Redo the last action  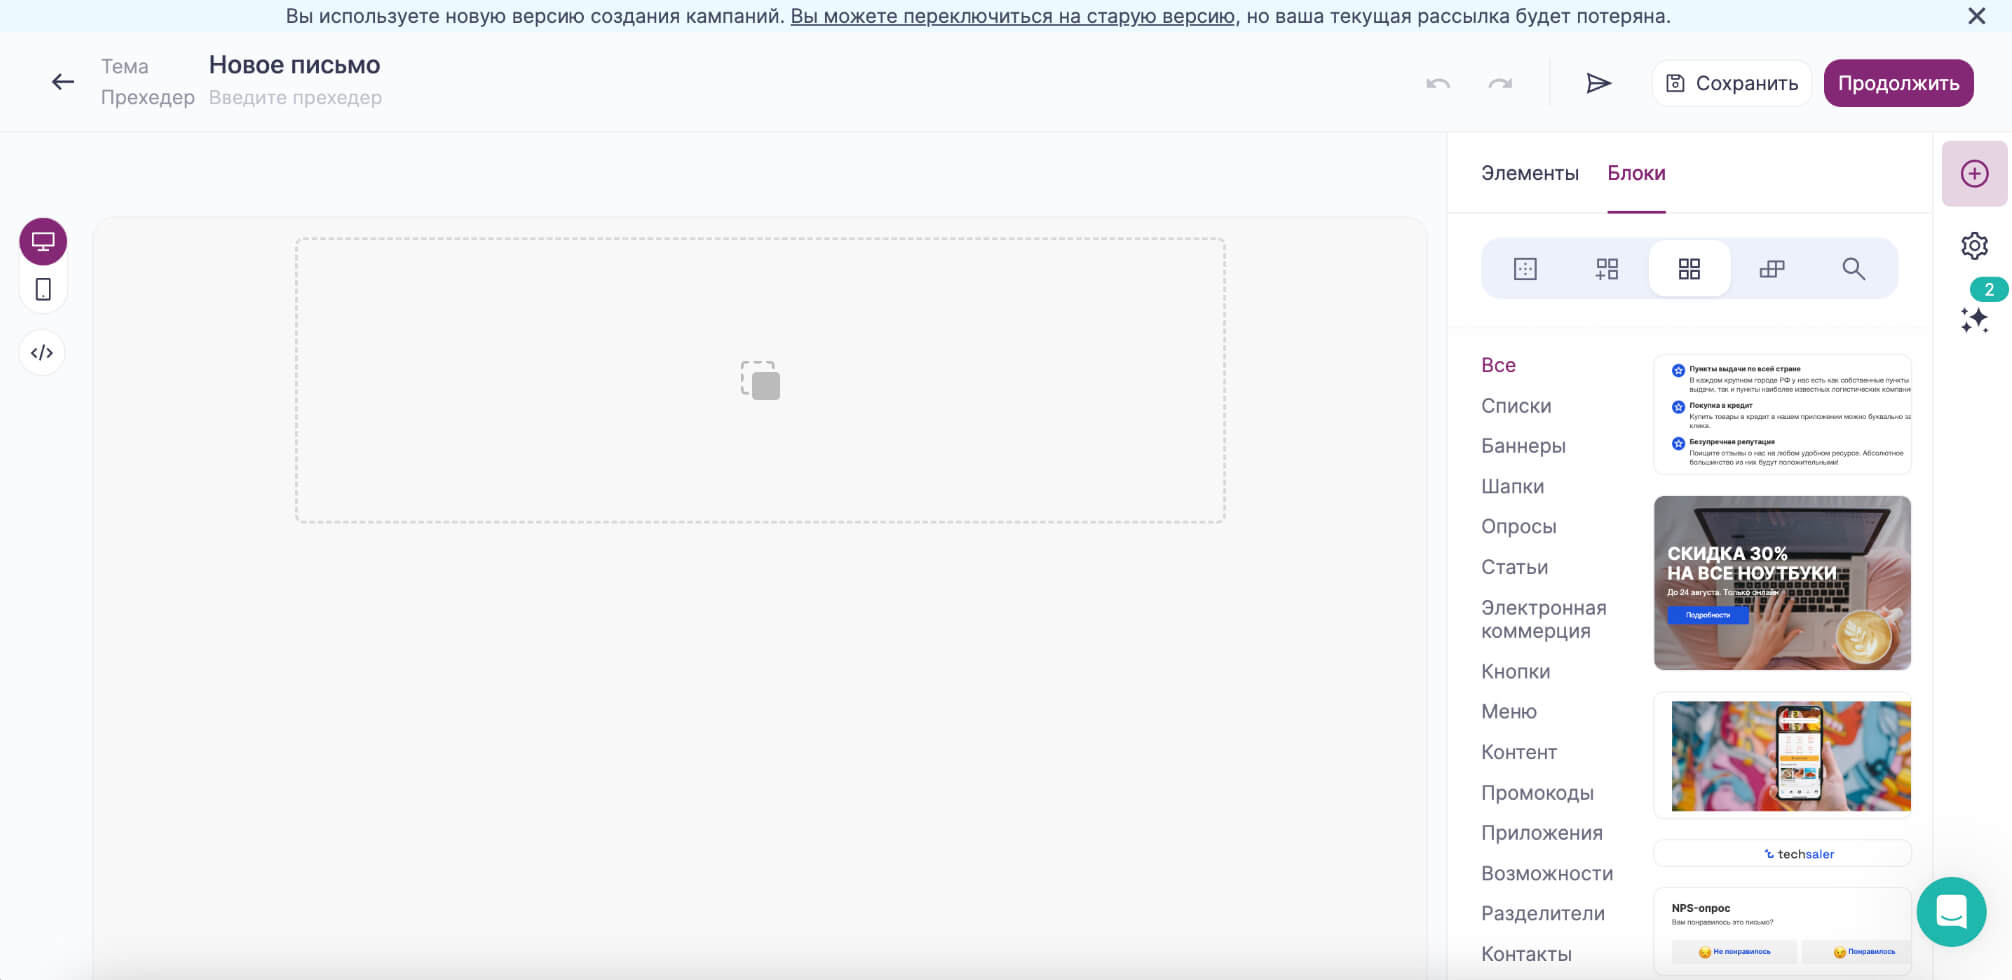click(x=1498, y=84)
